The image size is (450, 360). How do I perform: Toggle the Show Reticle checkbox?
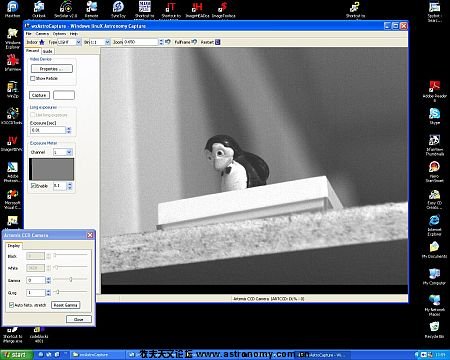click(x=33, y=78)
